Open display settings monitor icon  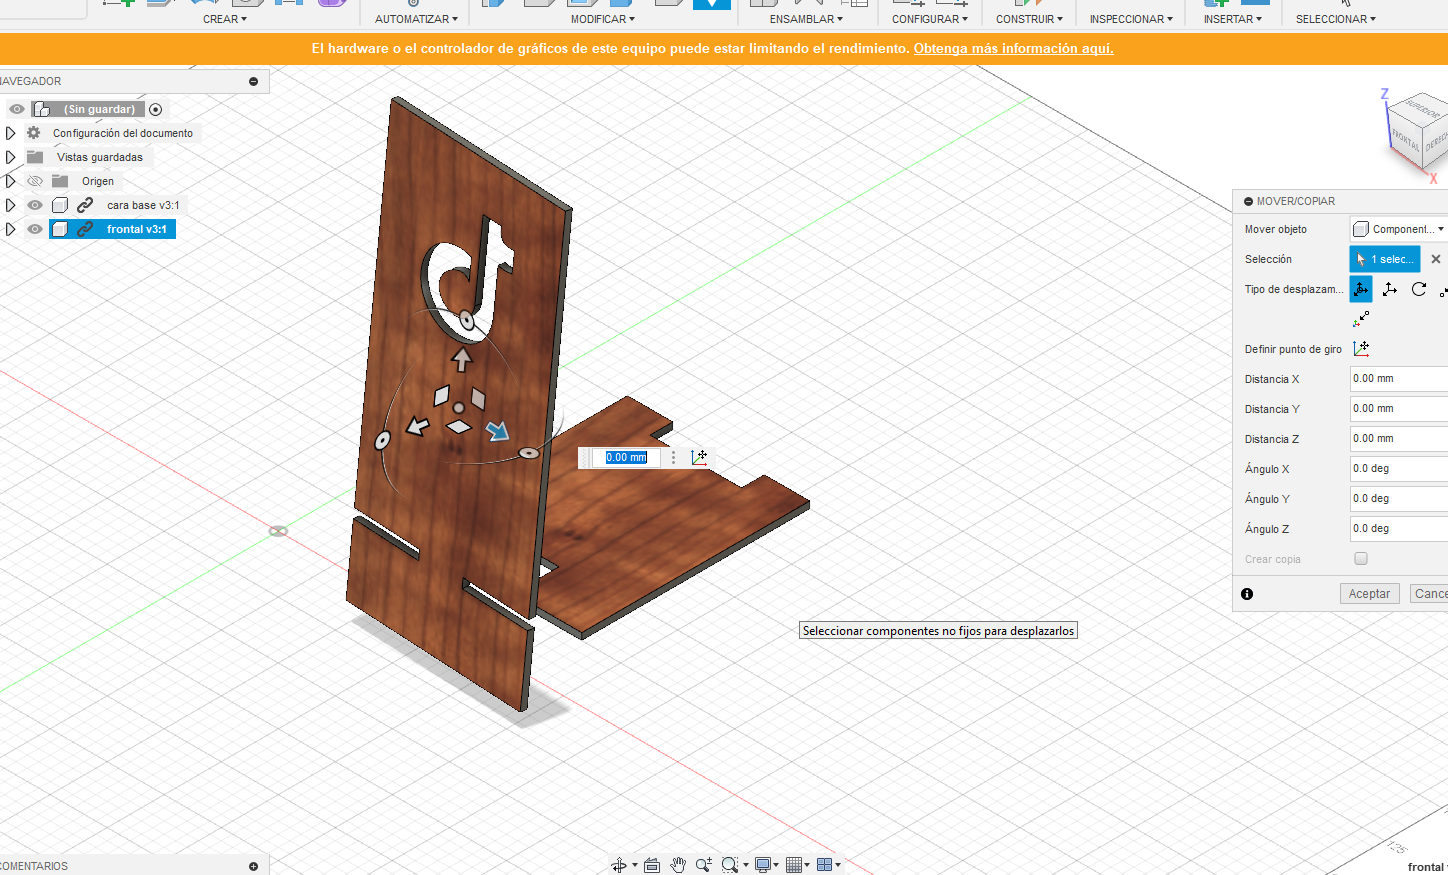point(763,865)
